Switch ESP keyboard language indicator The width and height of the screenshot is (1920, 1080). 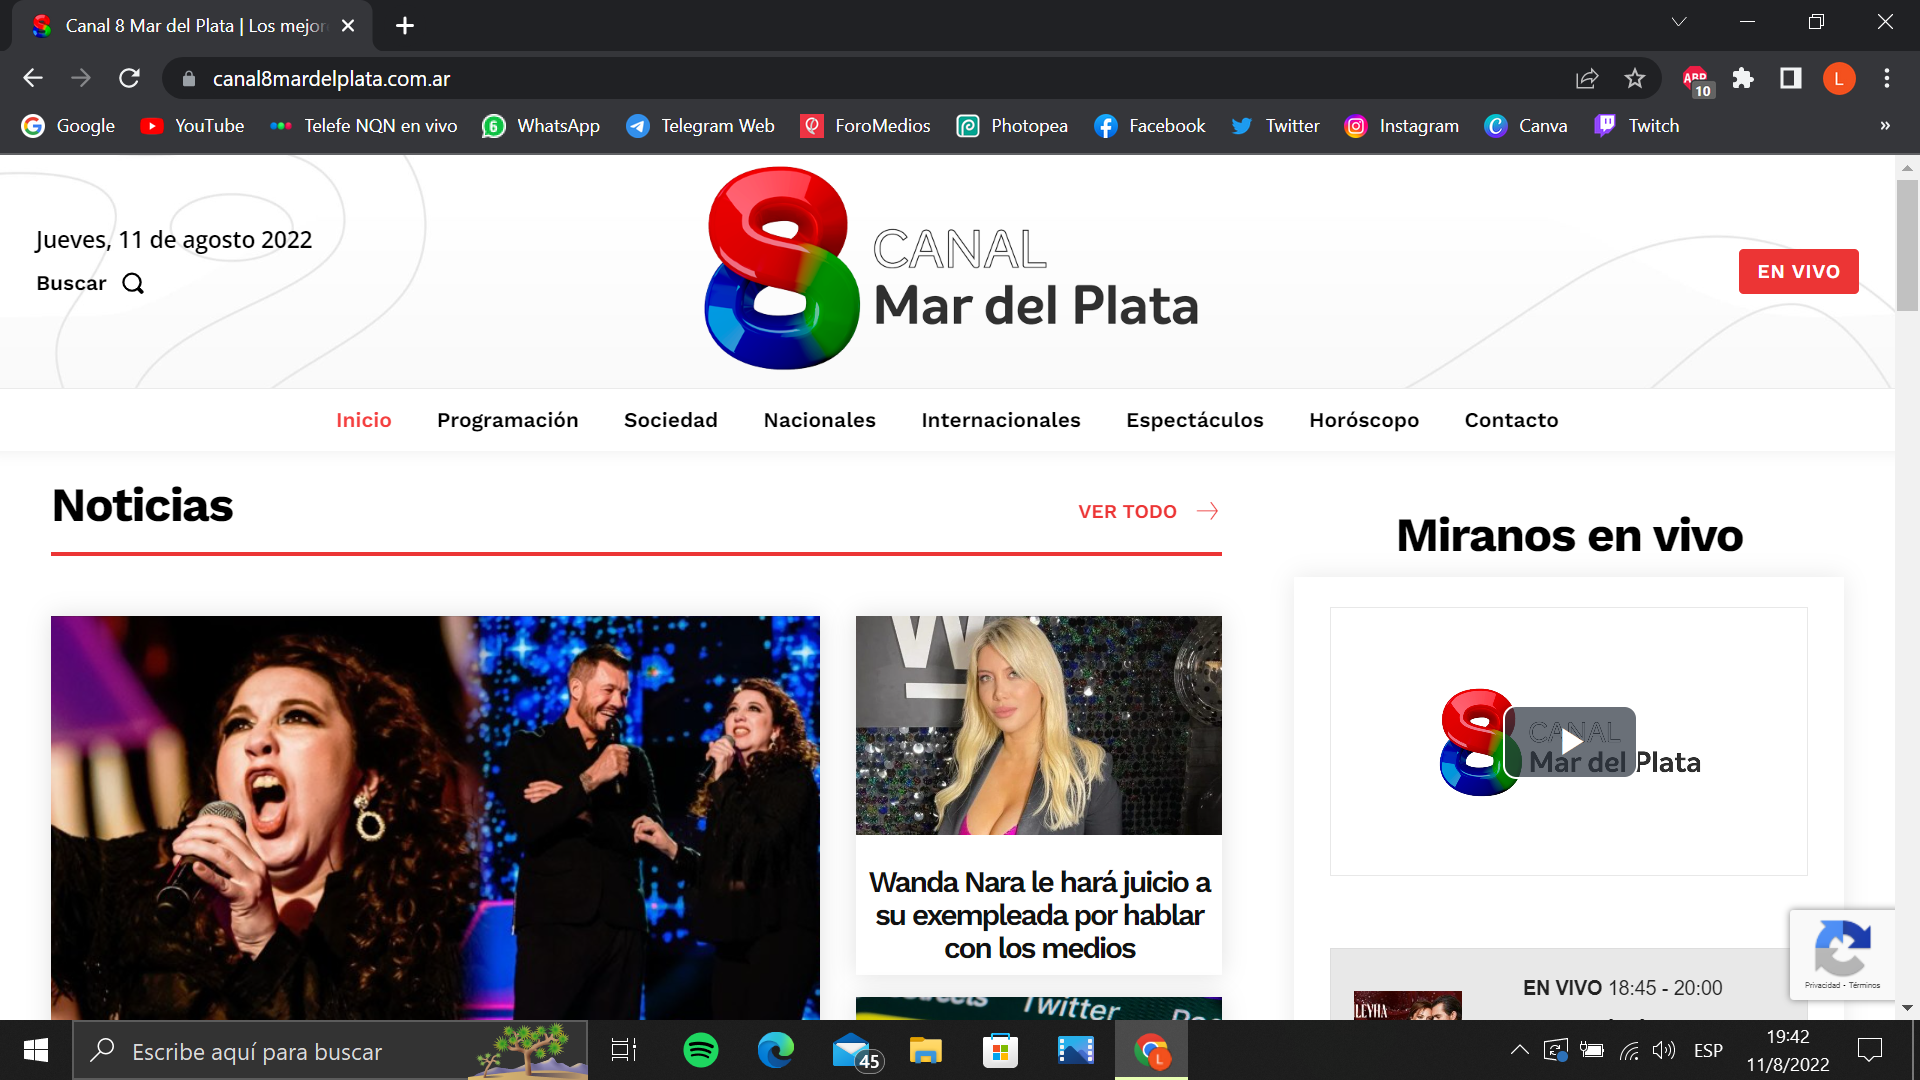point(1708,1050)
